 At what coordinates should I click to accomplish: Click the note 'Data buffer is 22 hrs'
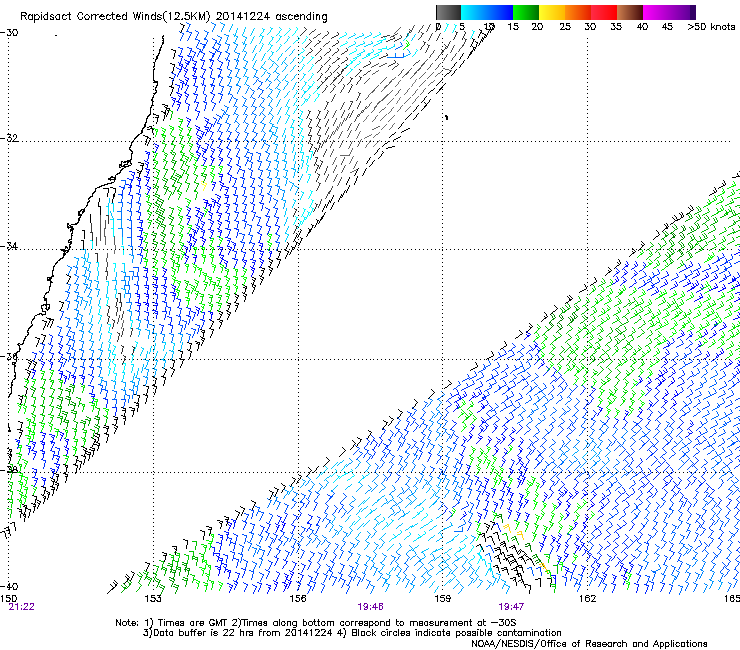[x=204, y=633]
